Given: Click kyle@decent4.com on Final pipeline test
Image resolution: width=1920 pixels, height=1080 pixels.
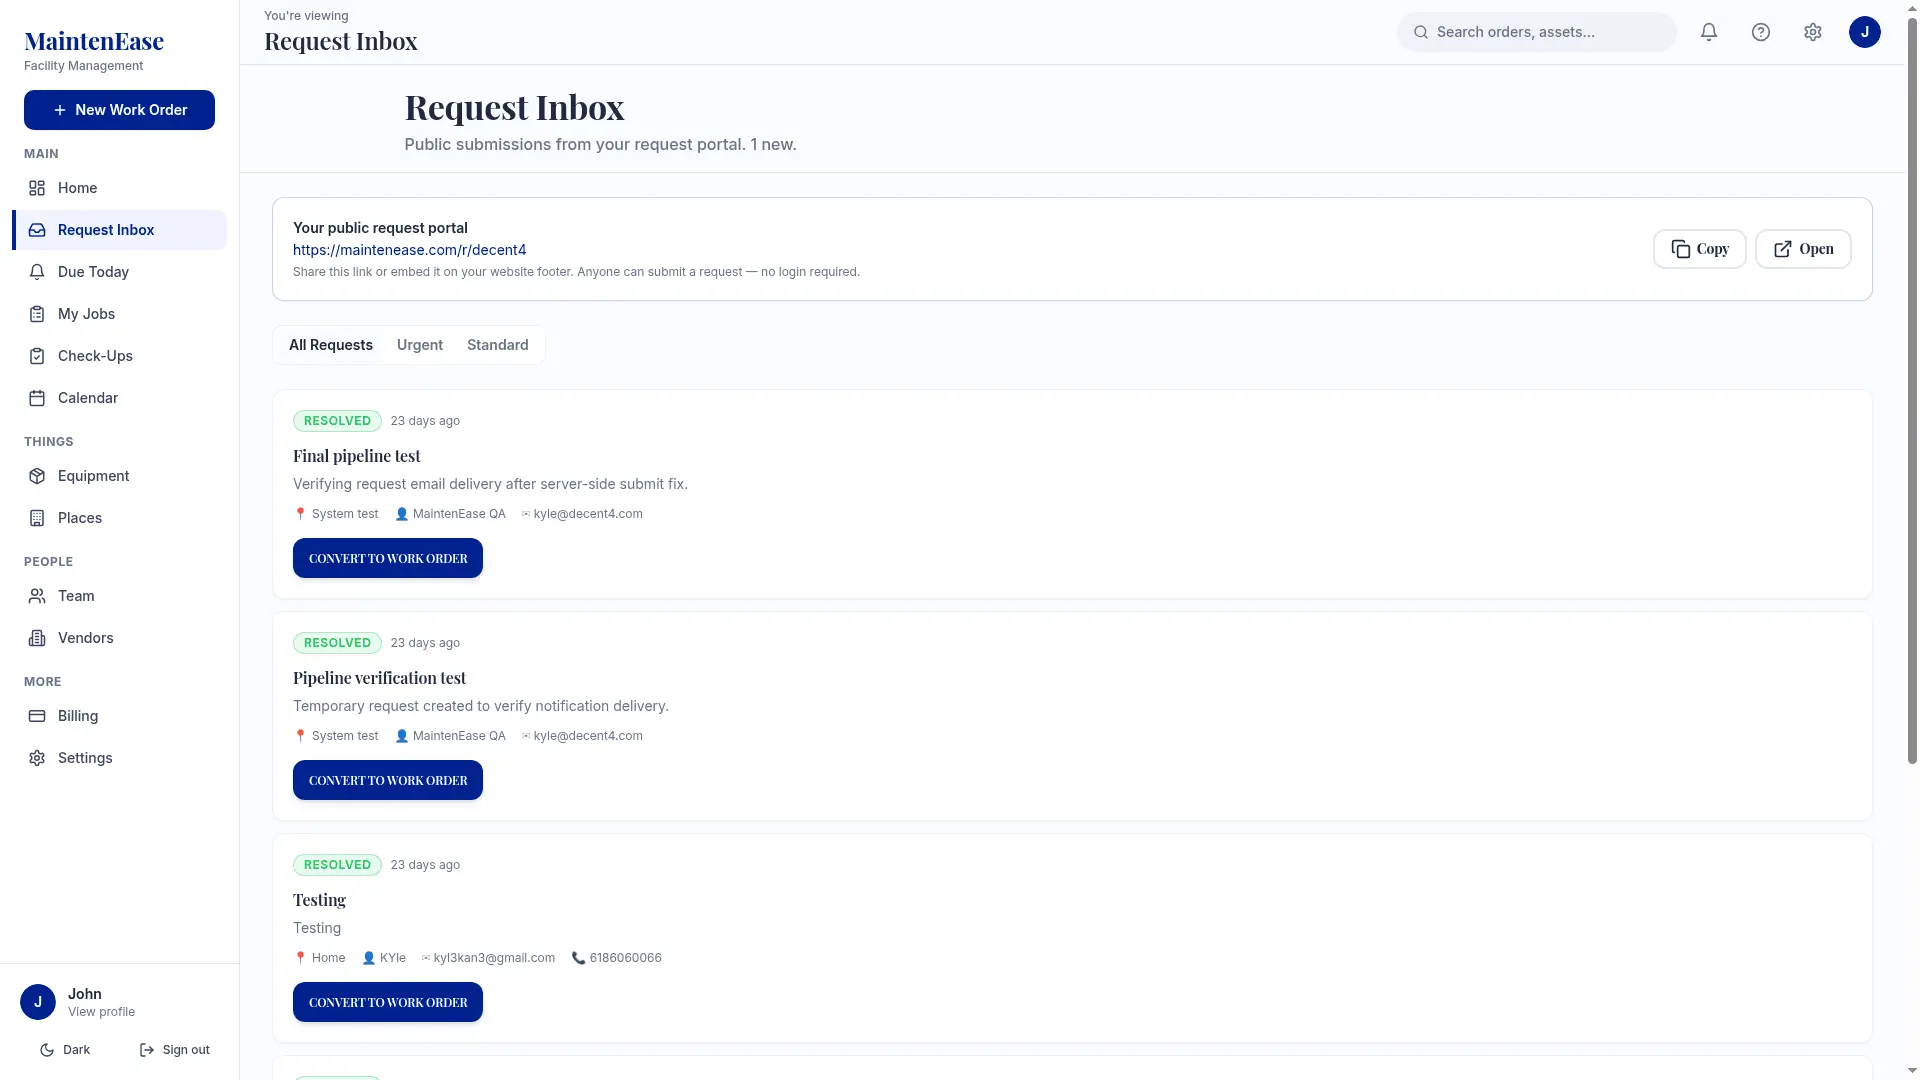Looking at the screenshot, I should click(588, 514).
